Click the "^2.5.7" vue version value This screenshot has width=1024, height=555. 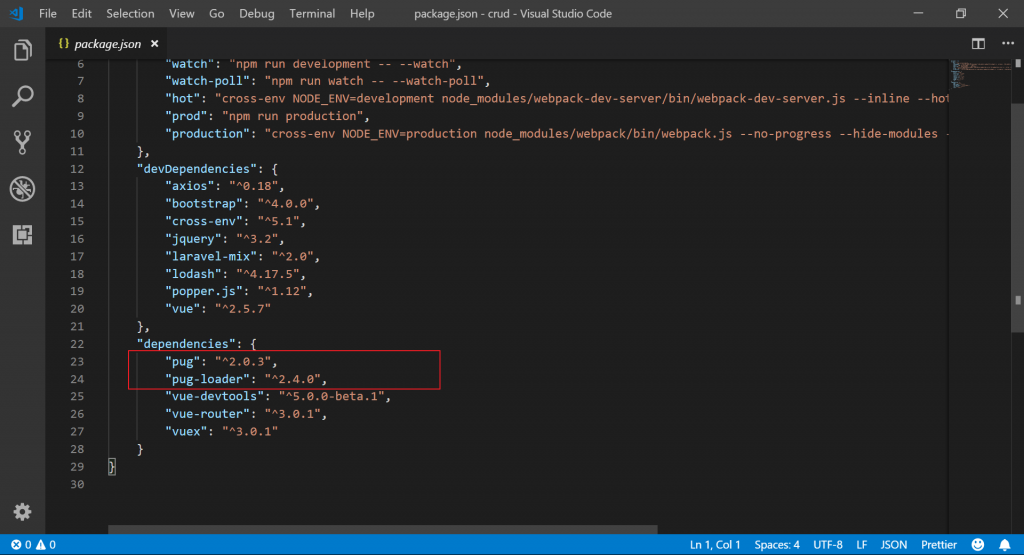click(243, 309)
